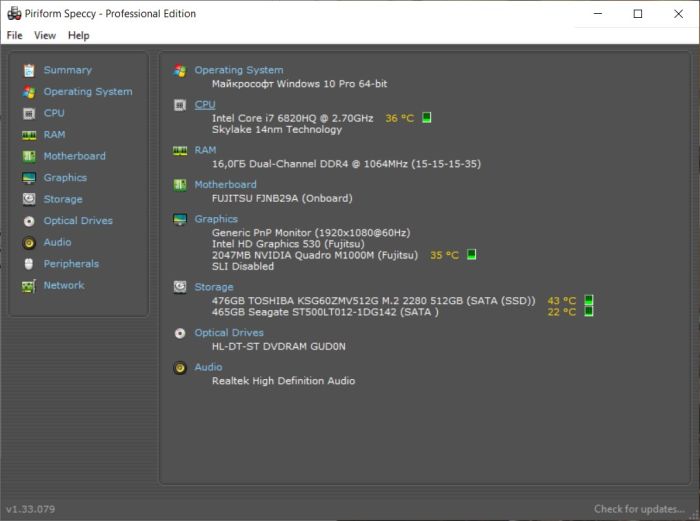Click the Seagate temperature 22 °C value
700x521 pixels.
[562, 312]
